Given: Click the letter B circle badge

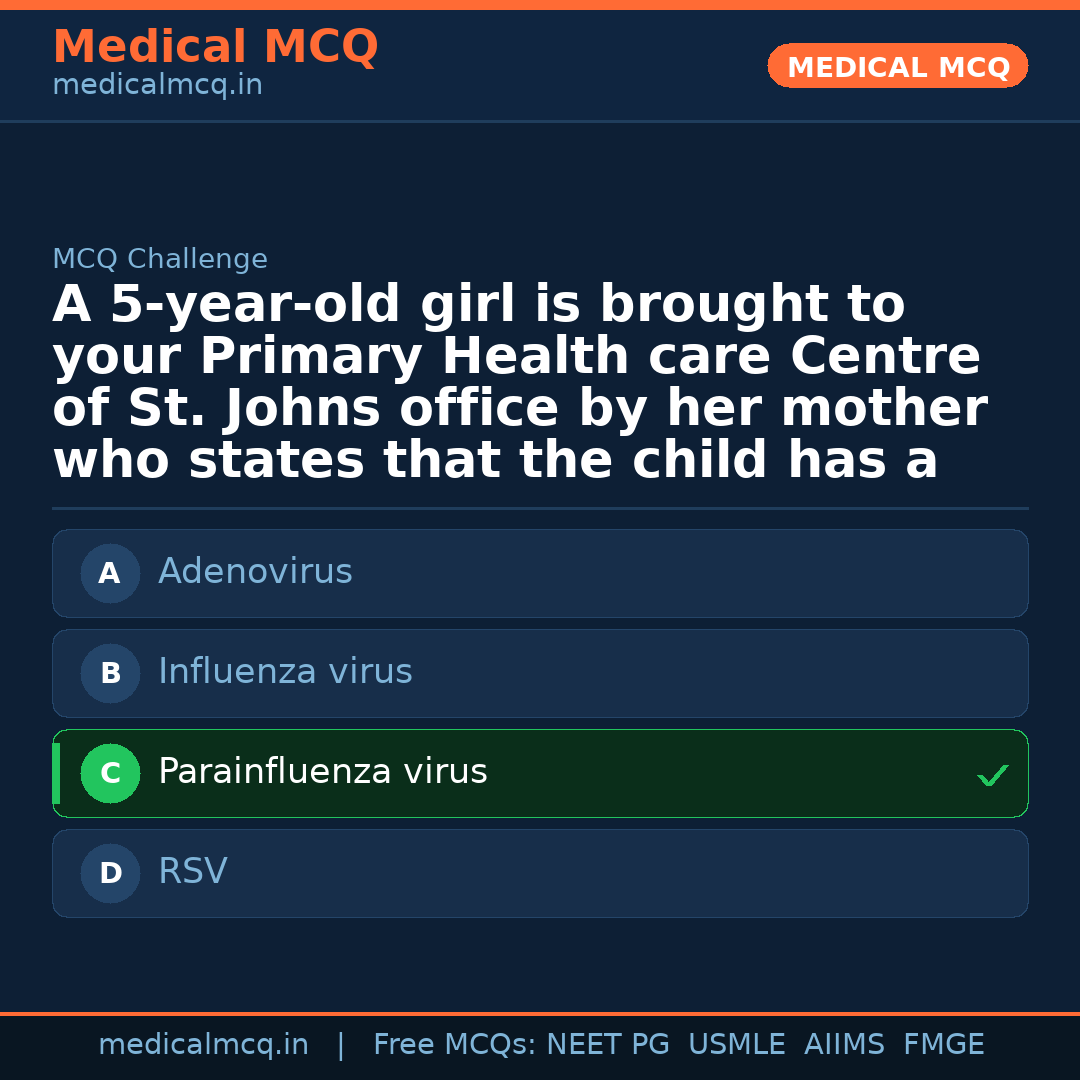Looking at the screenshot, I should [110, 673].
